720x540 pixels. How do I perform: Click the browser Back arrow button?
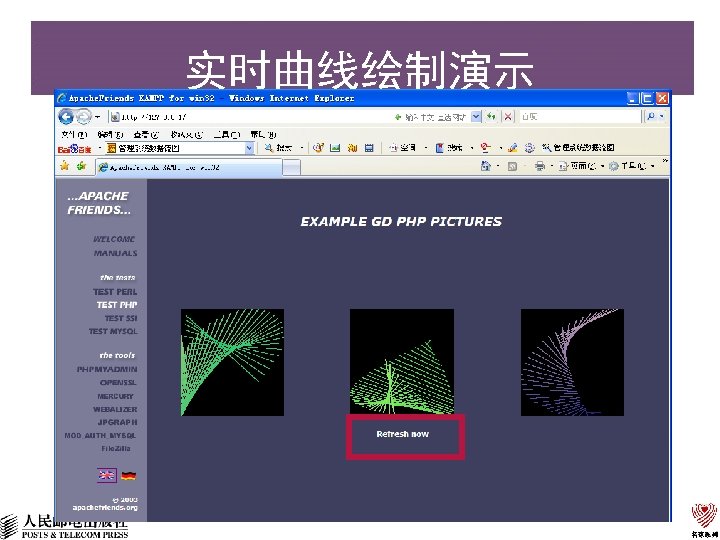tap(66, 117)
